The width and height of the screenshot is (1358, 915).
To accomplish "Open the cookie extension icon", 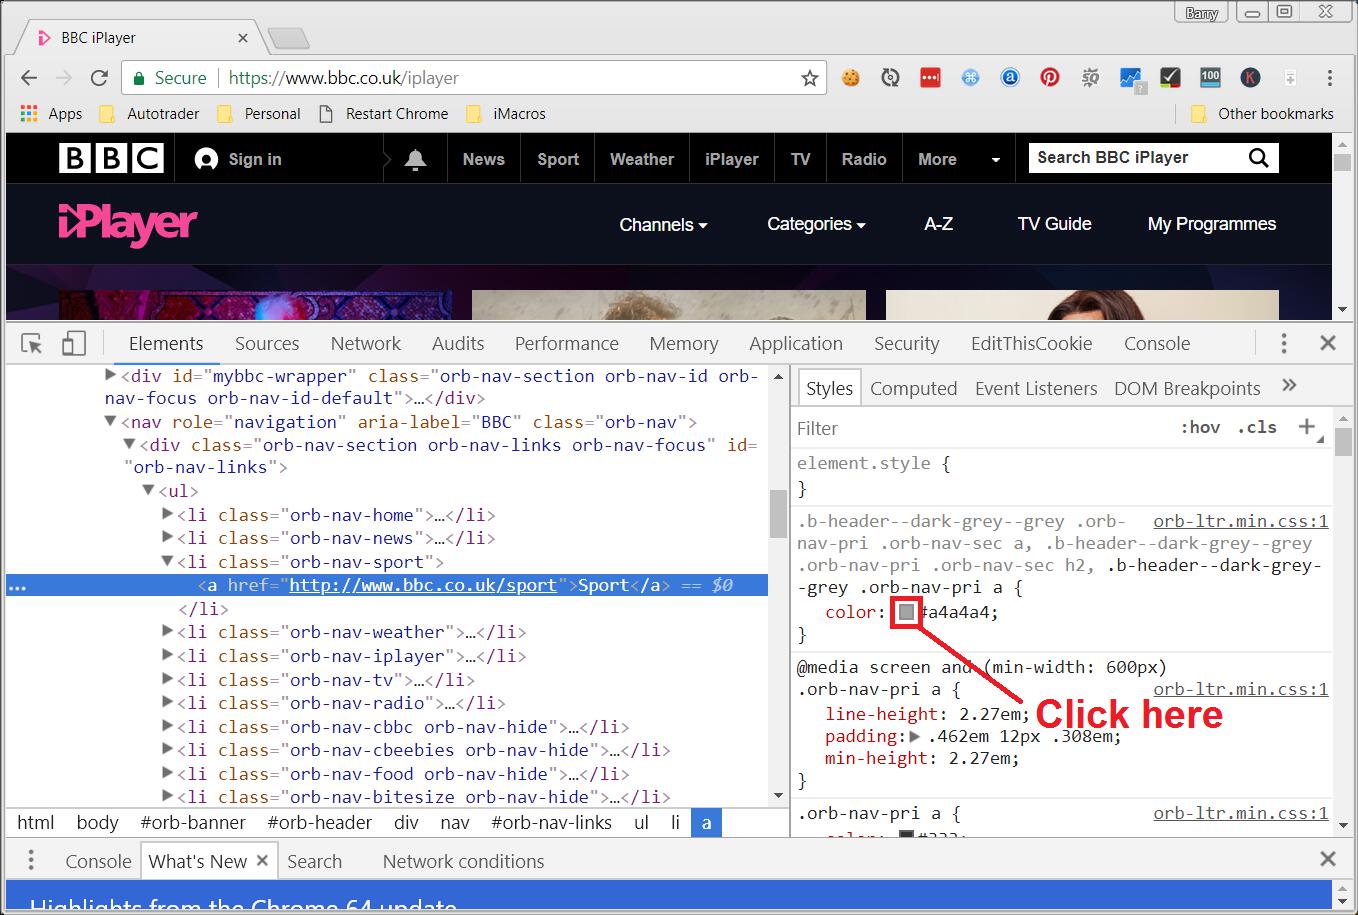I will [851, 77].
